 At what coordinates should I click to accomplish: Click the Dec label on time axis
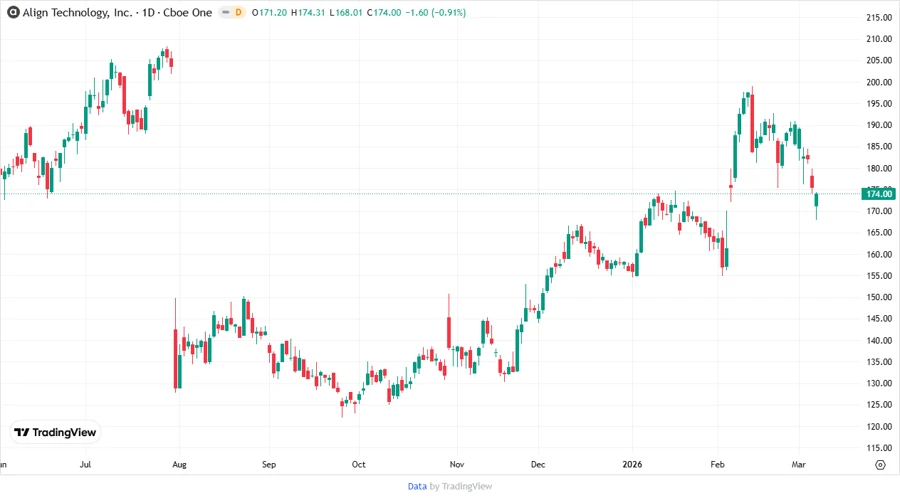538,464
